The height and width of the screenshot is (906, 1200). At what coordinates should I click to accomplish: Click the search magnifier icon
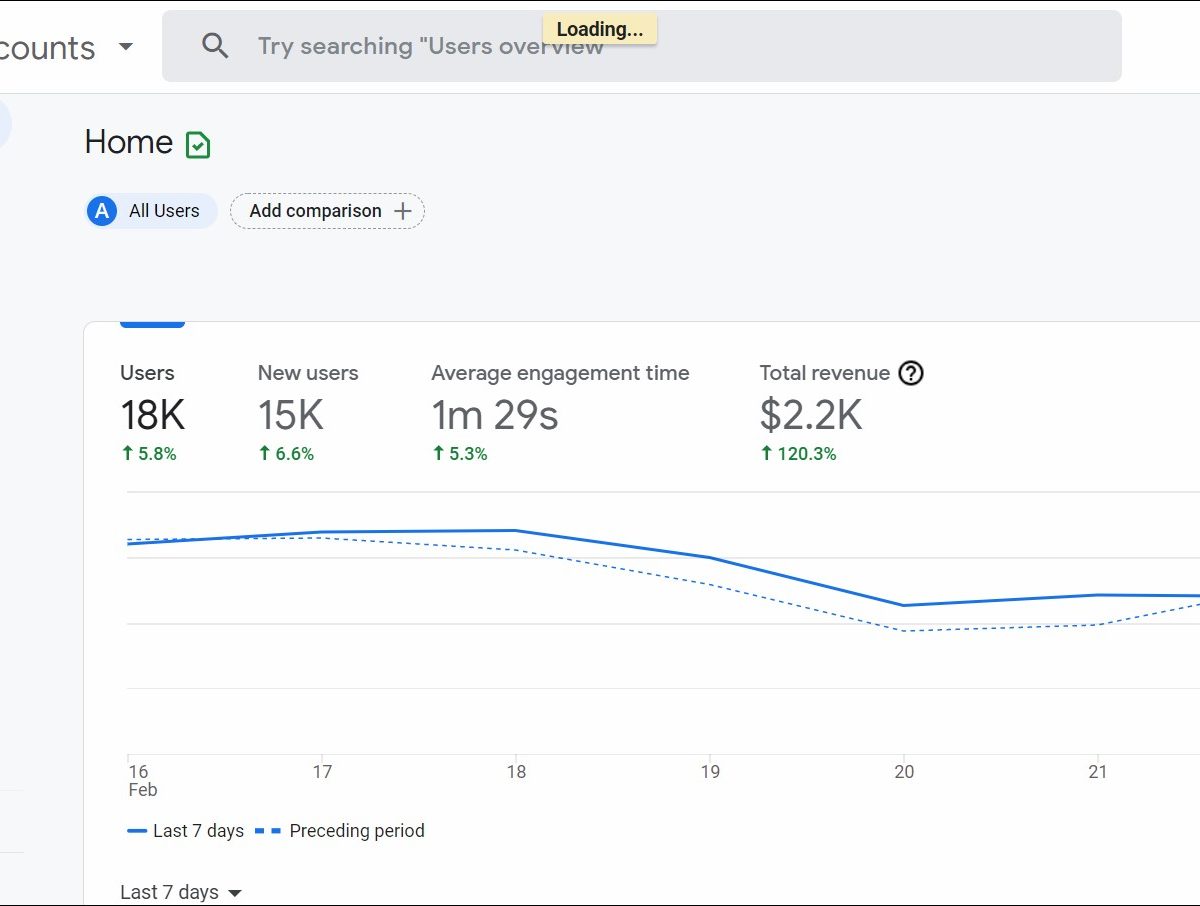click(x=215, y=46)
